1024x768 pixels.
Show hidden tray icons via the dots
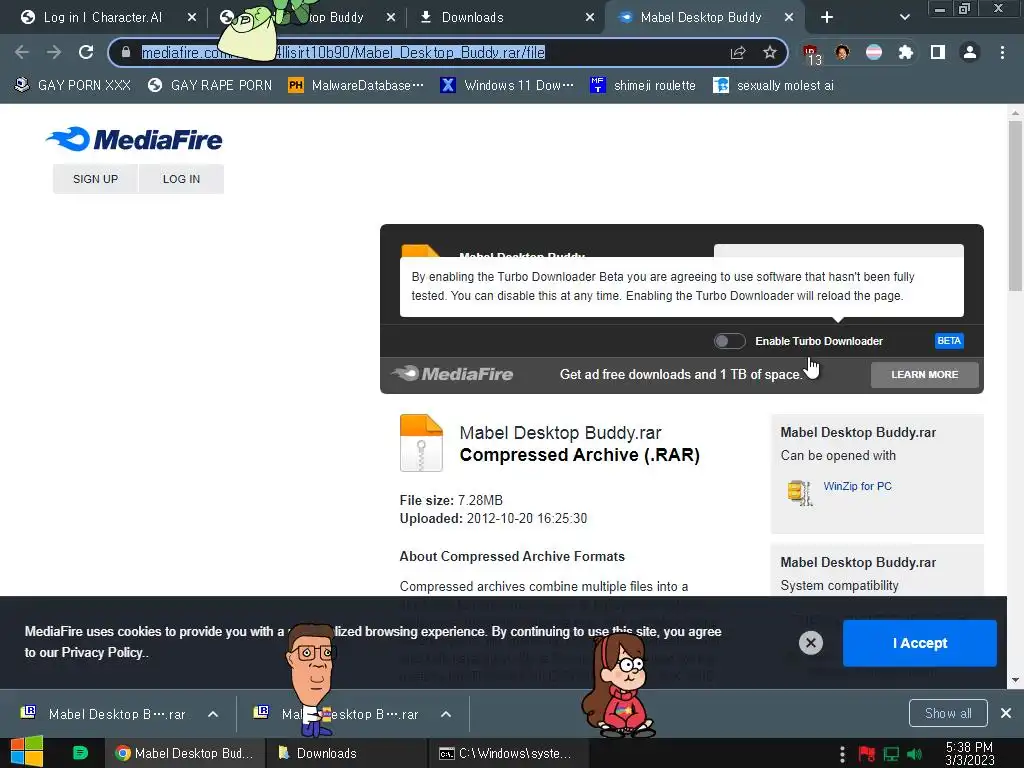[842, 754]
